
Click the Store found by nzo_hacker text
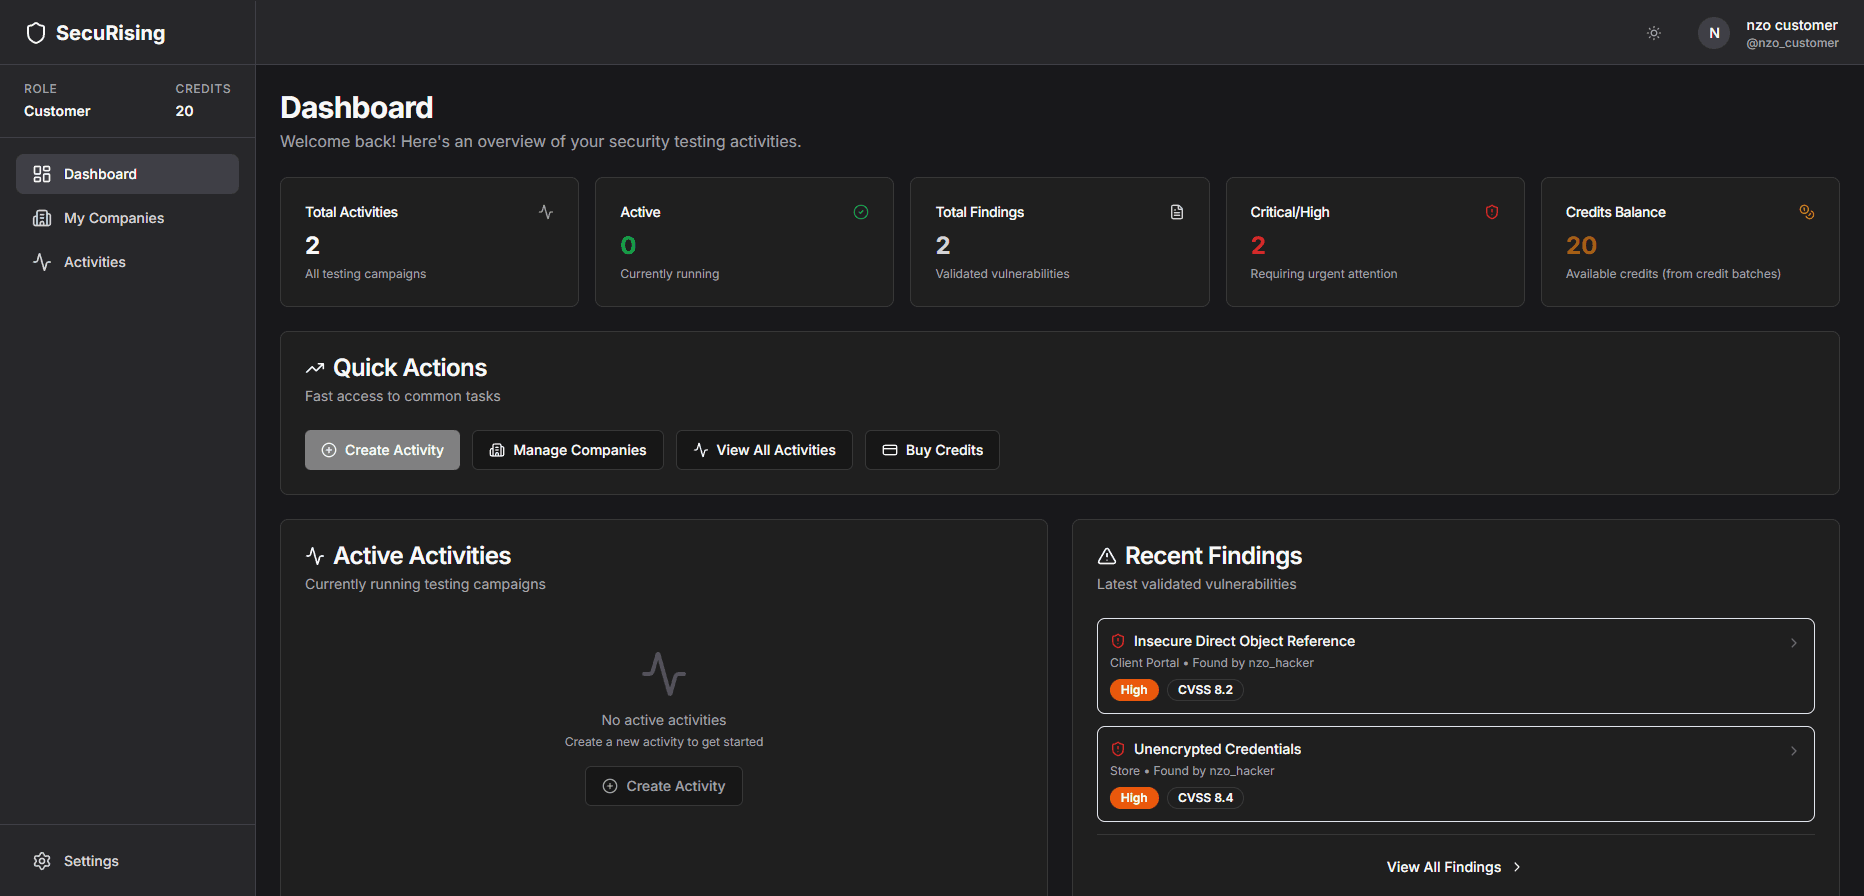[1192, 771]
